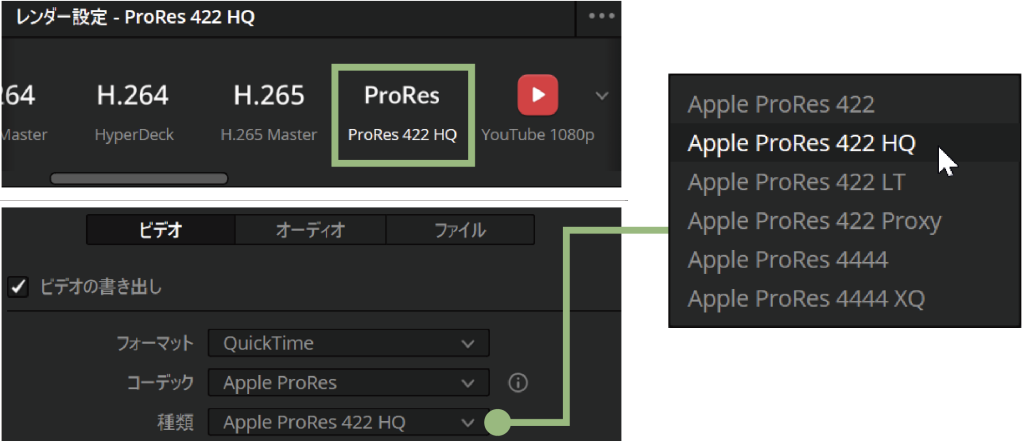Click the preset list horizontal scrollbar

139,179
